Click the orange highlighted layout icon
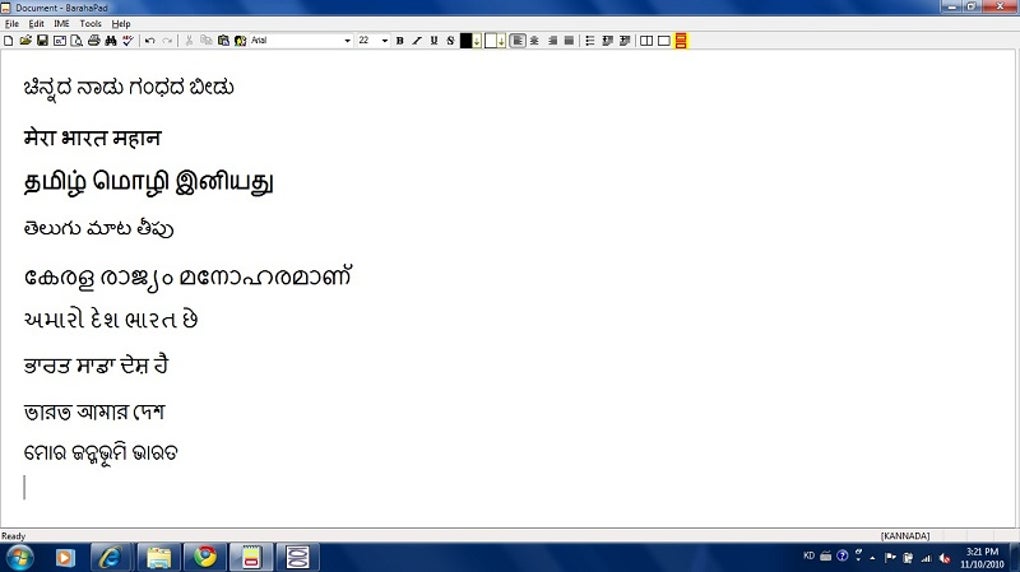 click(680, 40)
